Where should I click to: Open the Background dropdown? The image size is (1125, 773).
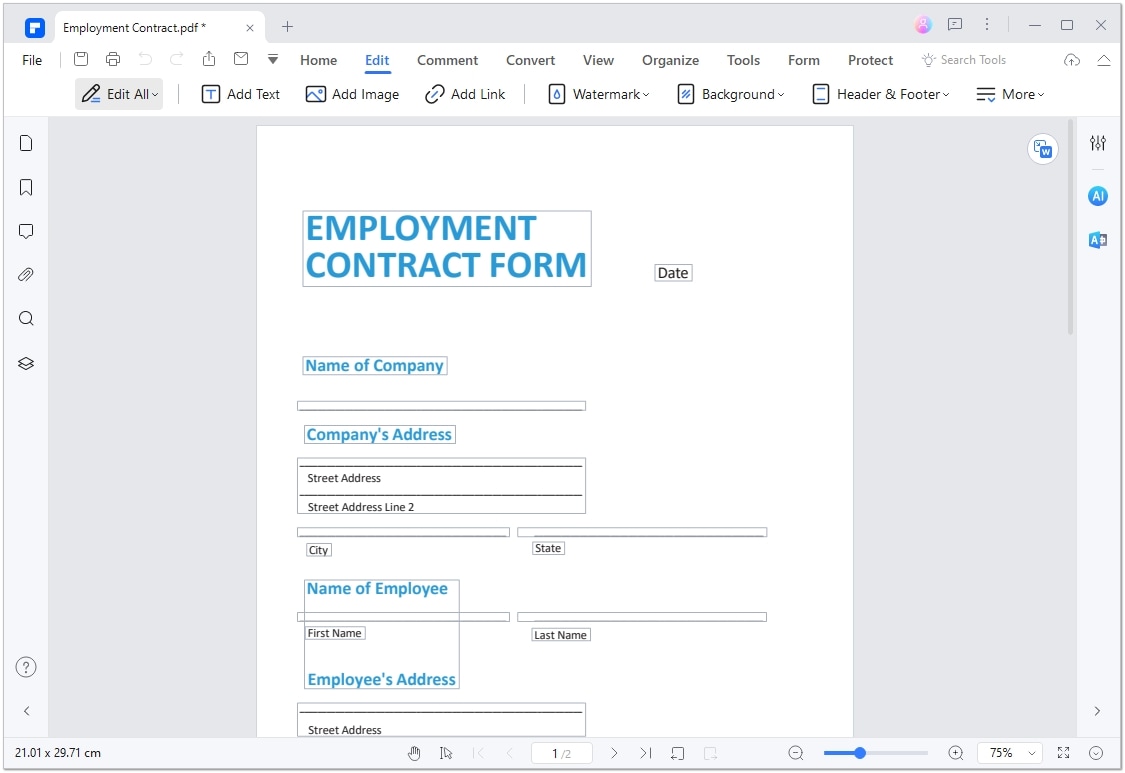coord(731,94)
